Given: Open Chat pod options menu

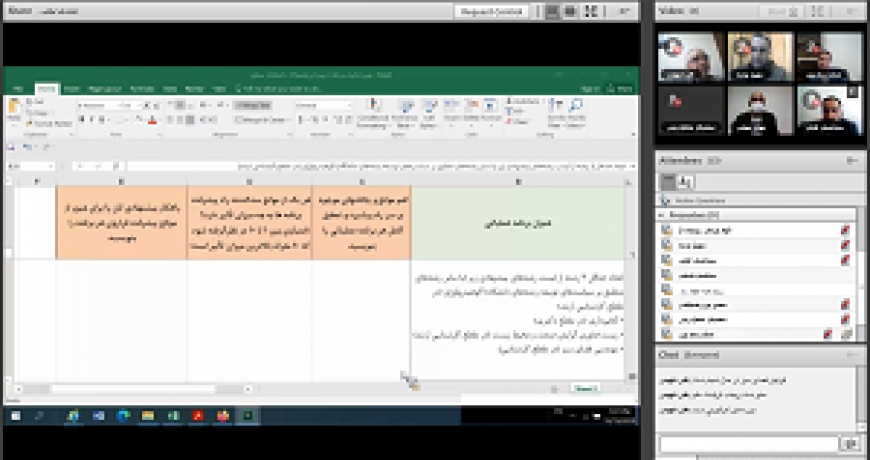Looking at the screenshot, I should coord(852,355).
